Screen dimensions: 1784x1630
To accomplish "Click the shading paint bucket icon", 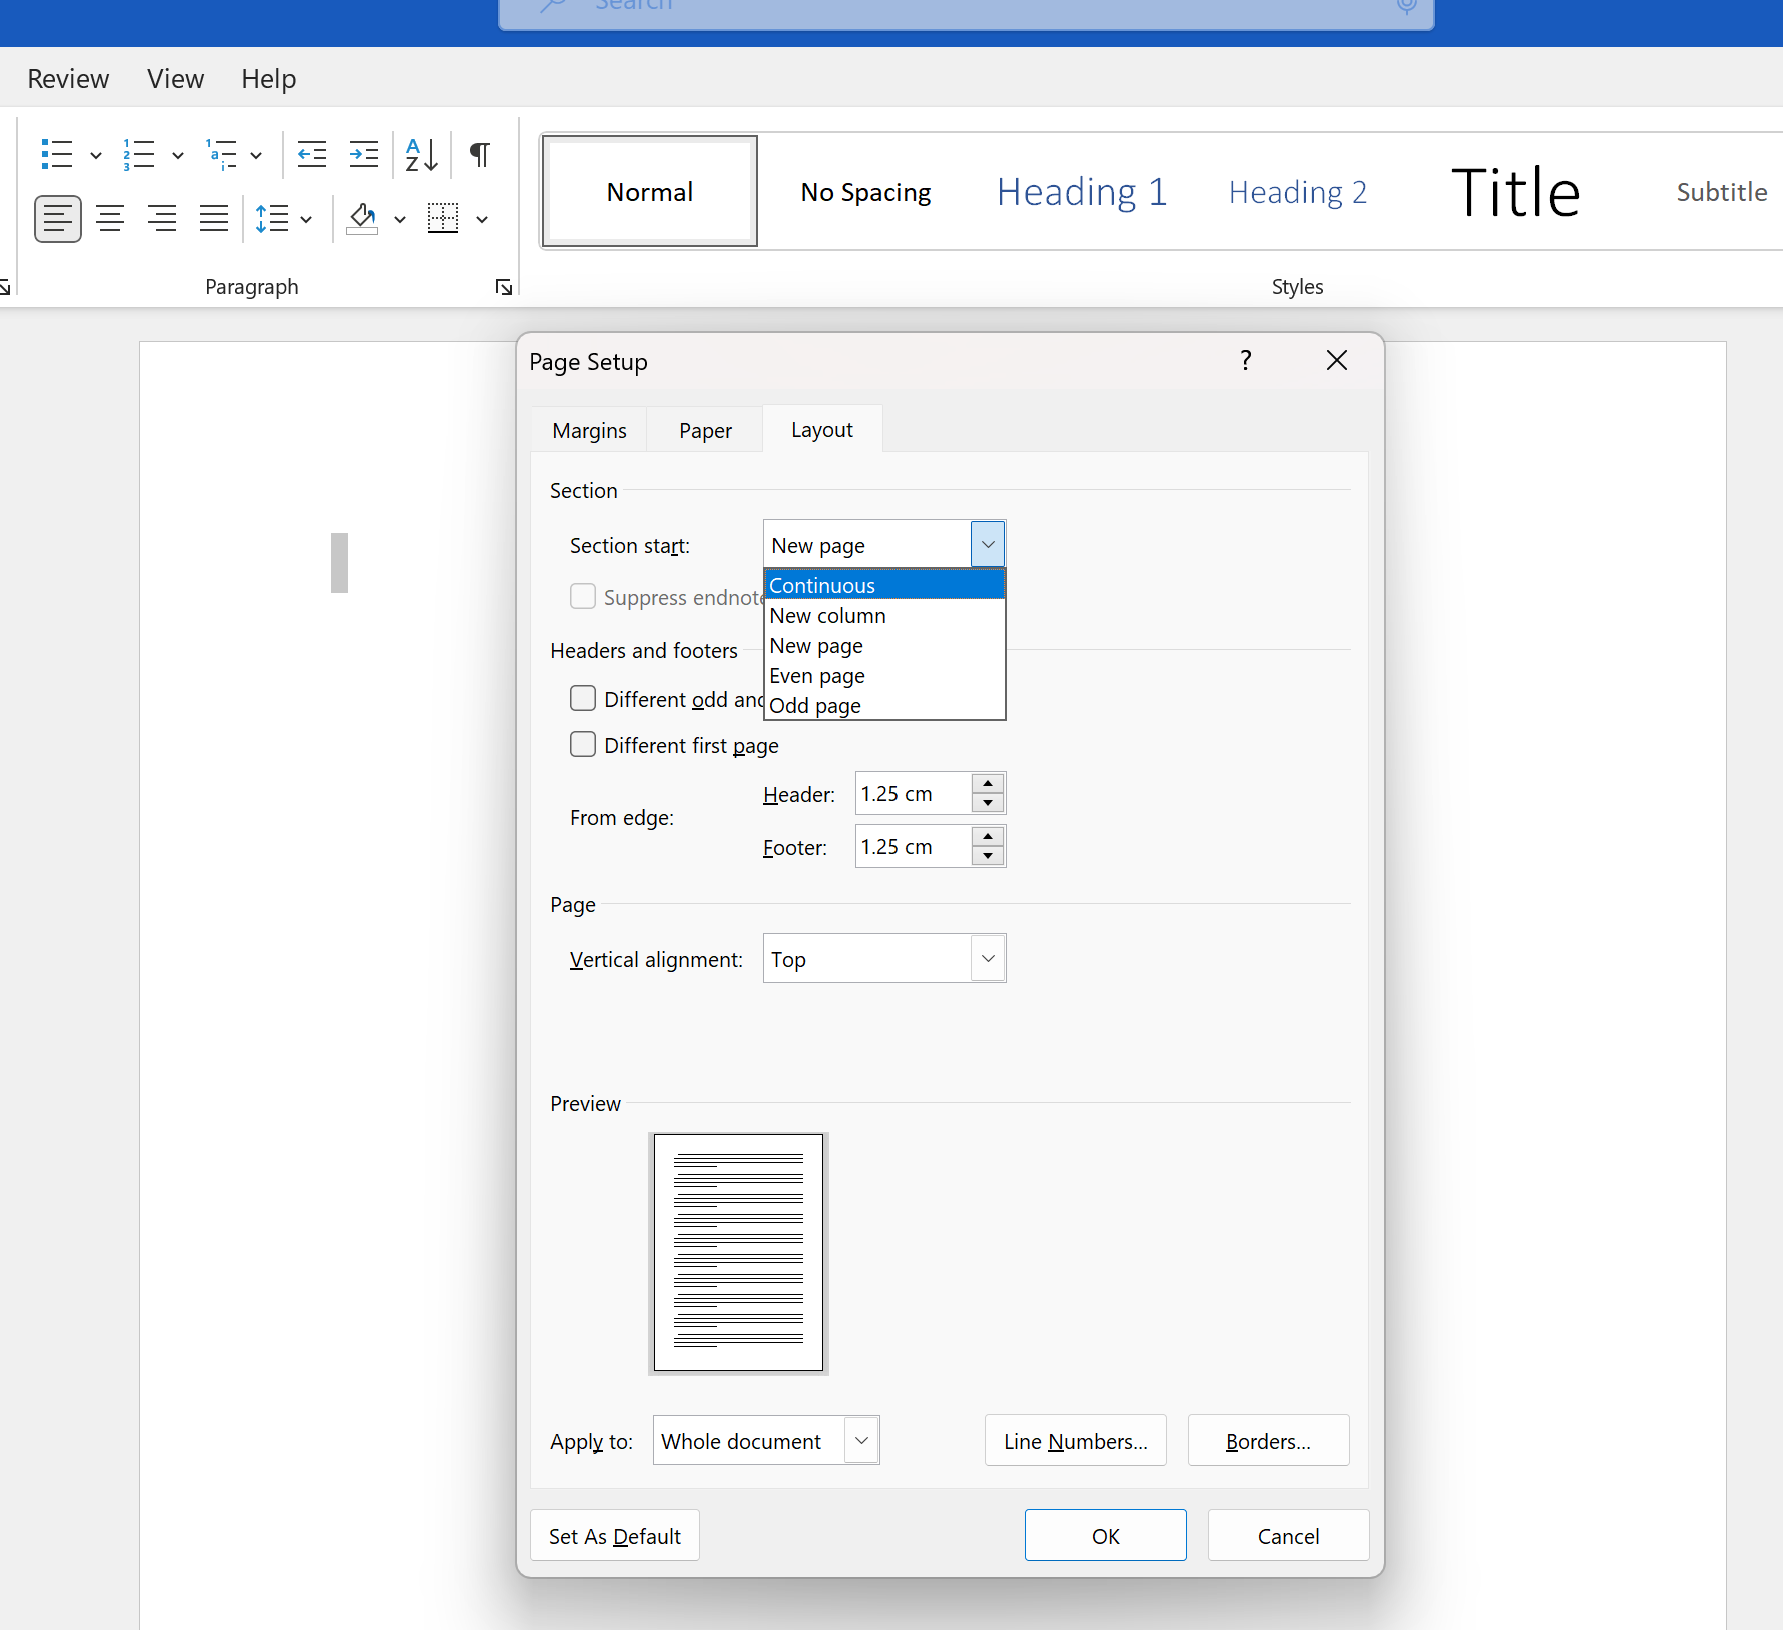I will 362,218.
